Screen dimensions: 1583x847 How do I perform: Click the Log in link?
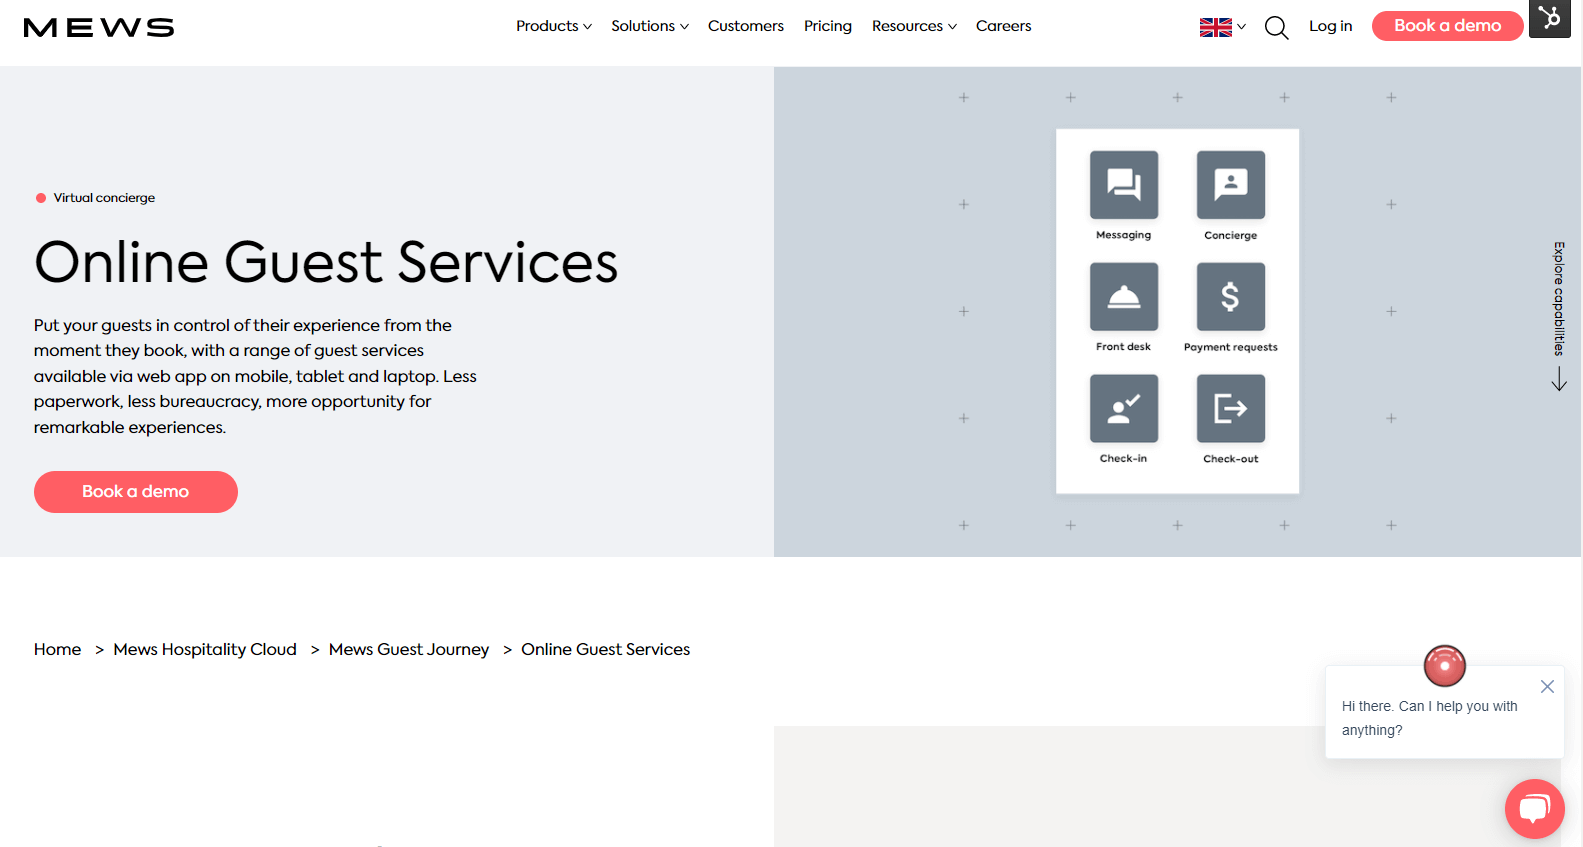click(x=1330, y=26)
